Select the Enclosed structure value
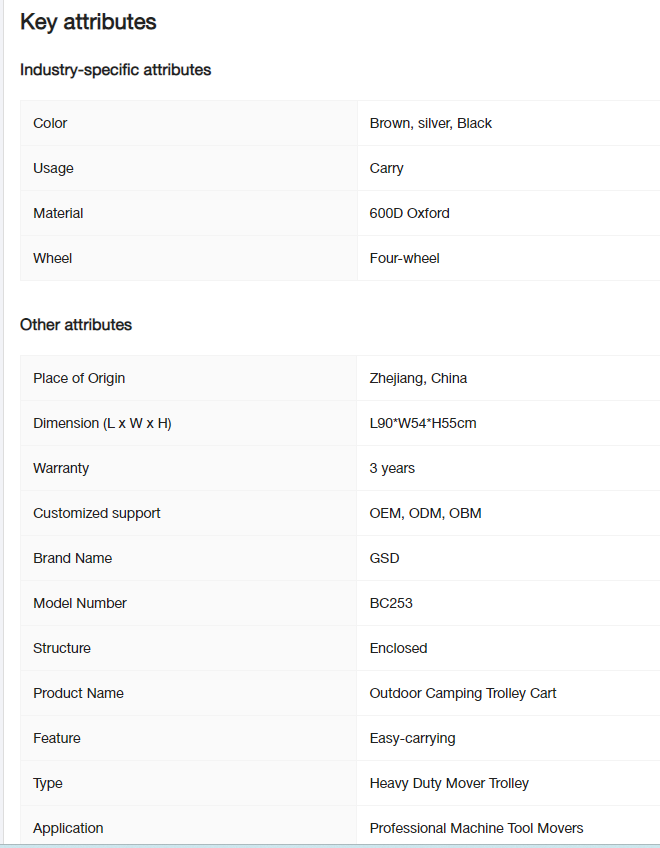The image size is (660, 848). point(398,648)
